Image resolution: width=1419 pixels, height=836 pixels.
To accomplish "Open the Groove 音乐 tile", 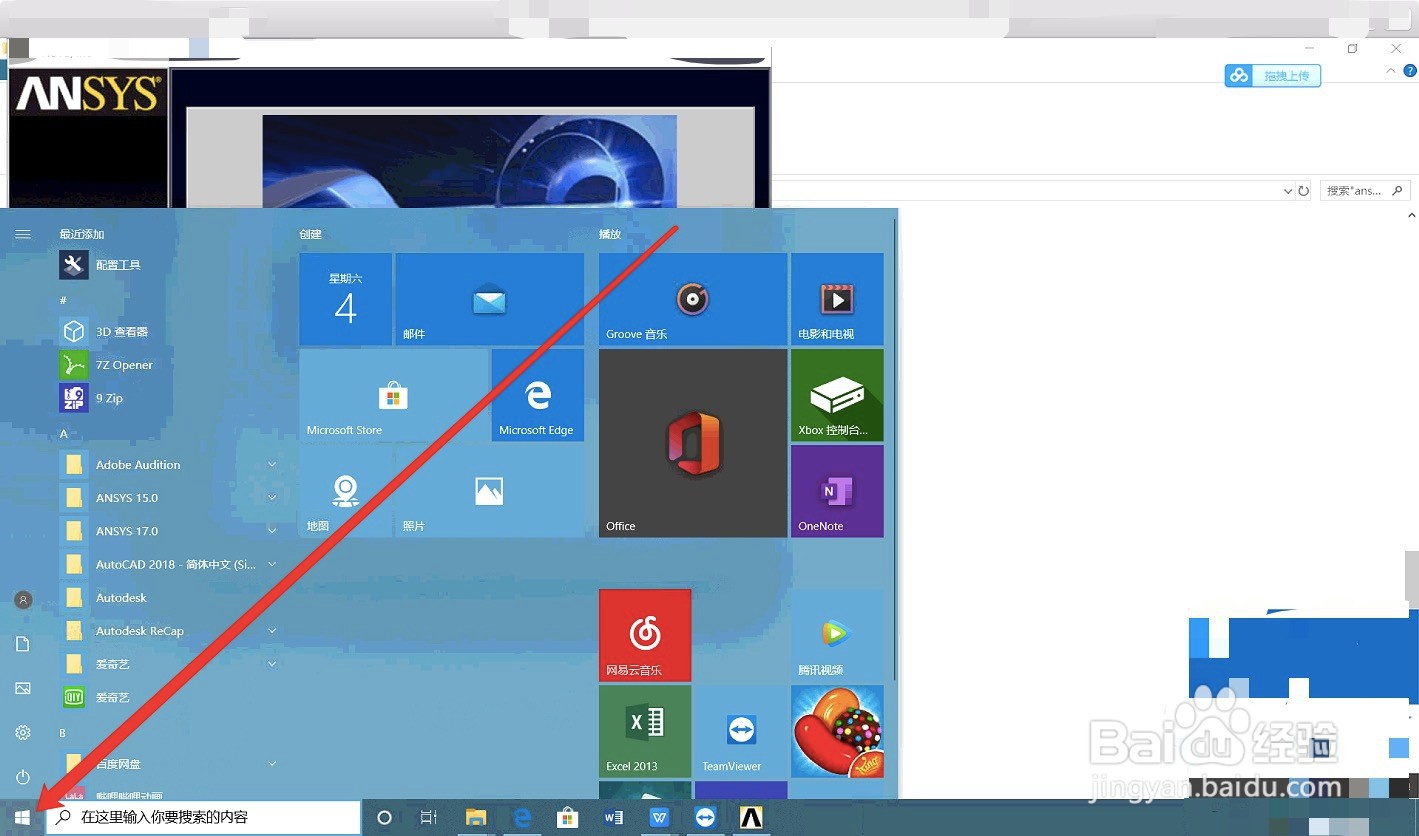I will [x=693, y=299].
